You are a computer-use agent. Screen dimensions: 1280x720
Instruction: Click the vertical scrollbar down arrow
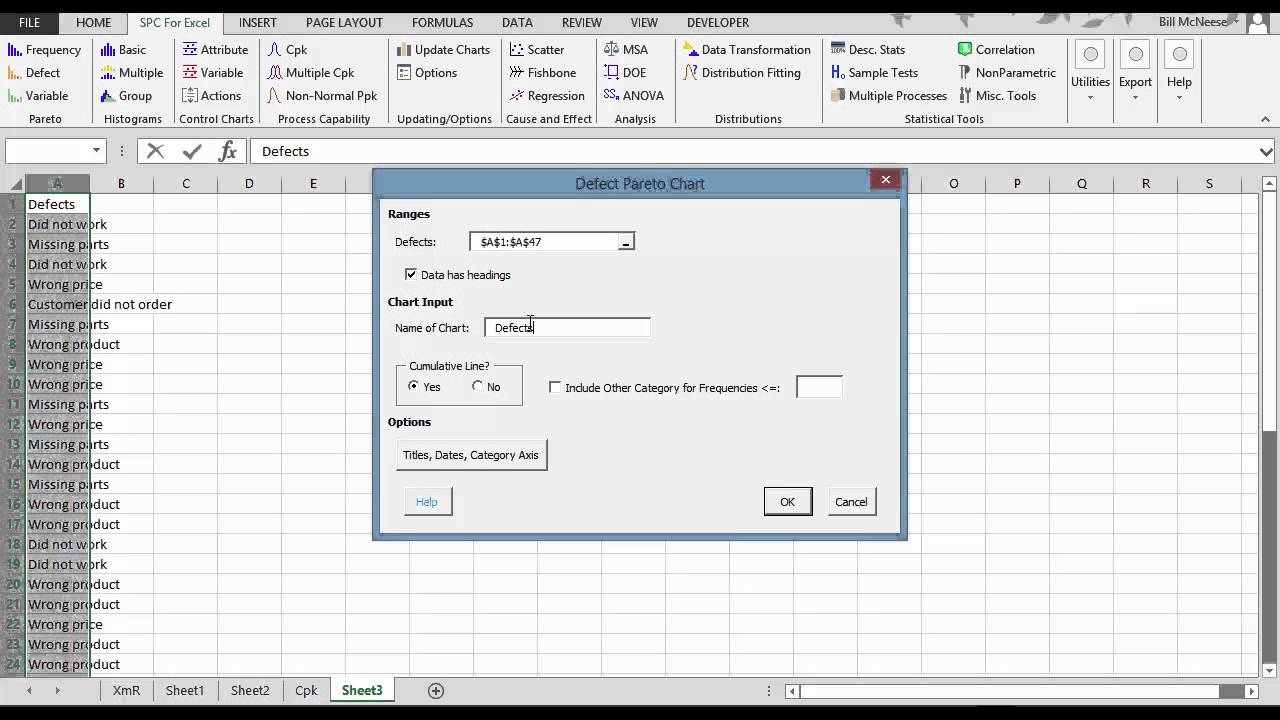pyautogui.click(x=1269, y=670)
